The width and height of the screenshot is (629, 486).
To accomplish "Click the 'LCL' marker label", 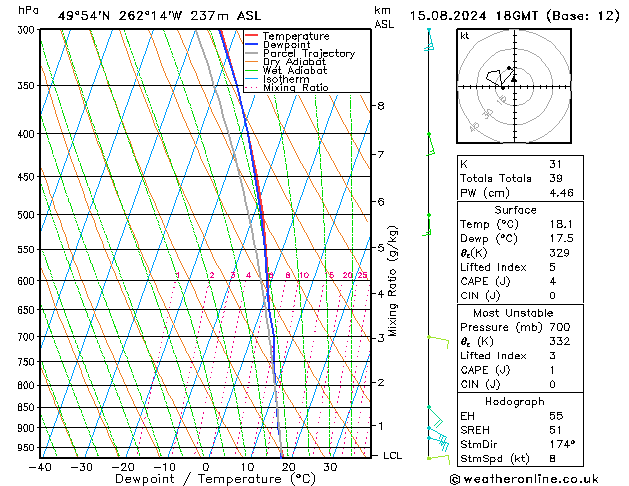I will (392, 456).
